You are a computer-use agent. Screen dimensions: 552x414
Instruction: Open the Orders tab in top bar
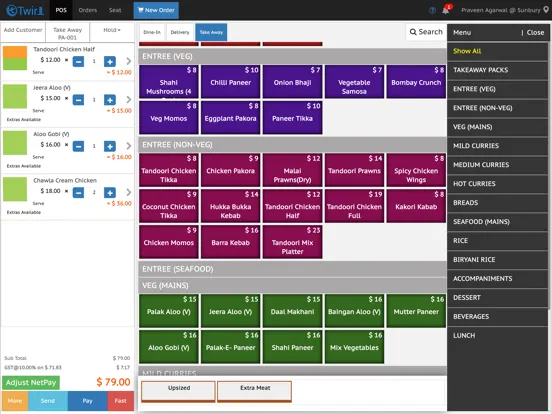pos(88,10)
